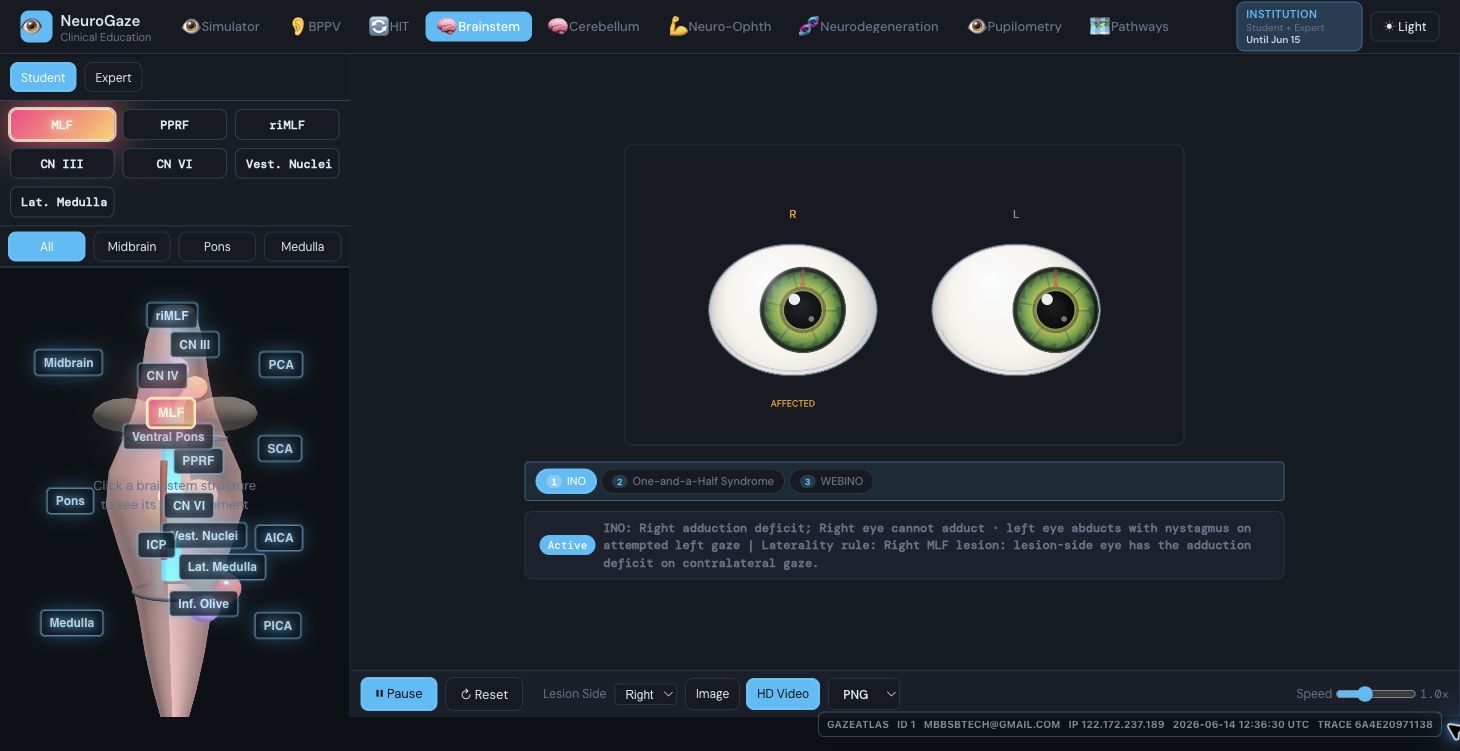Screen dimensions: 1460x751
Task: Click the right (R) eye in simulation
Action: pos(793,310)
